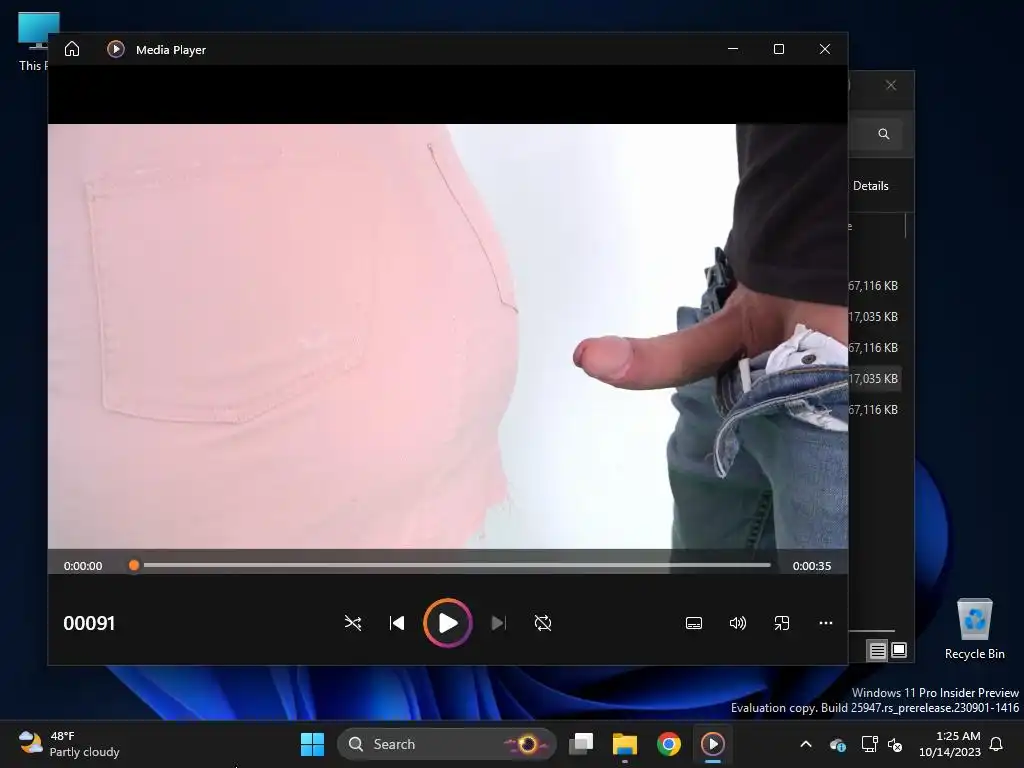Open the clock showing 1:25 AM
The width and height of the screenshot is (1024, 768).
click(950, 744)
